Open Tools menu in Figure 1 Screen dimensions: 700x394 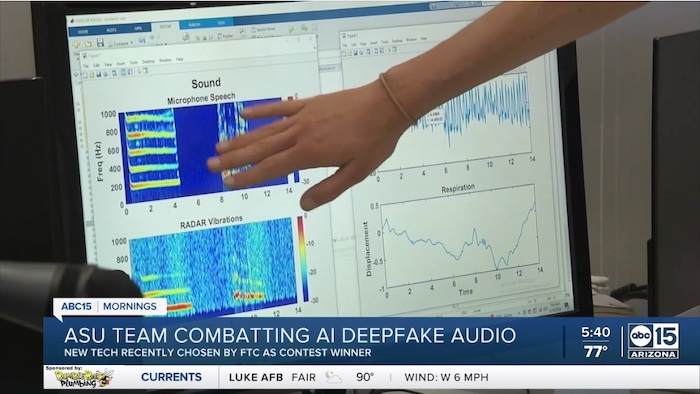[133, 63]
